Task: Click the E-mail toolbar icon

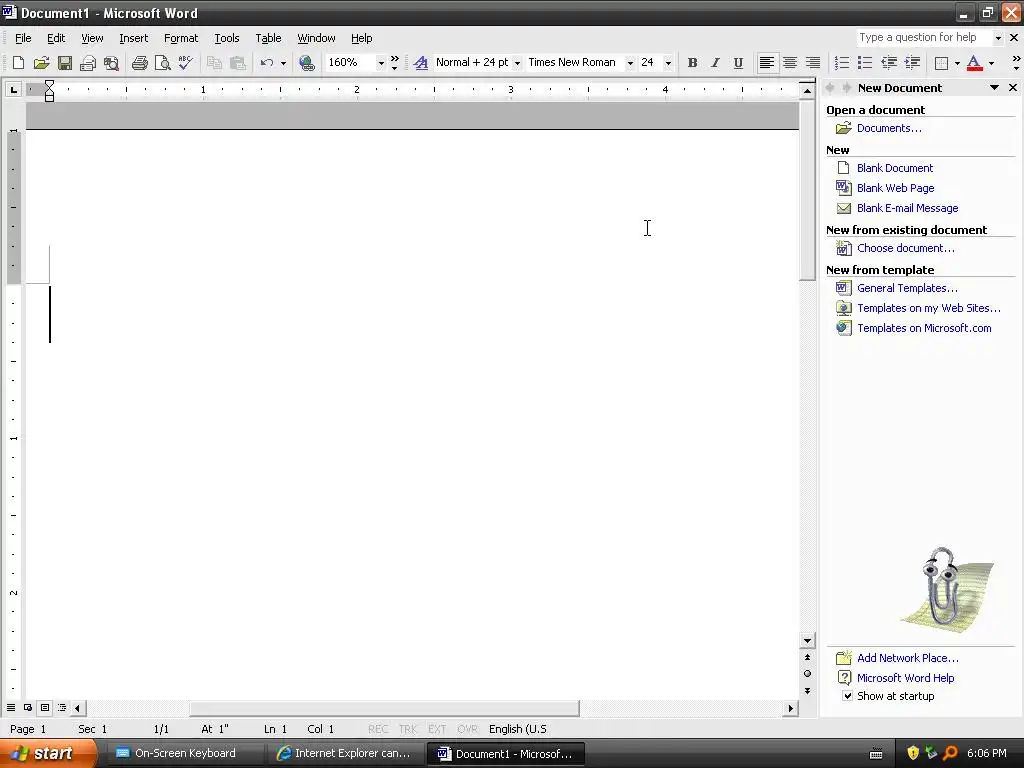Action: pos(88,63)
